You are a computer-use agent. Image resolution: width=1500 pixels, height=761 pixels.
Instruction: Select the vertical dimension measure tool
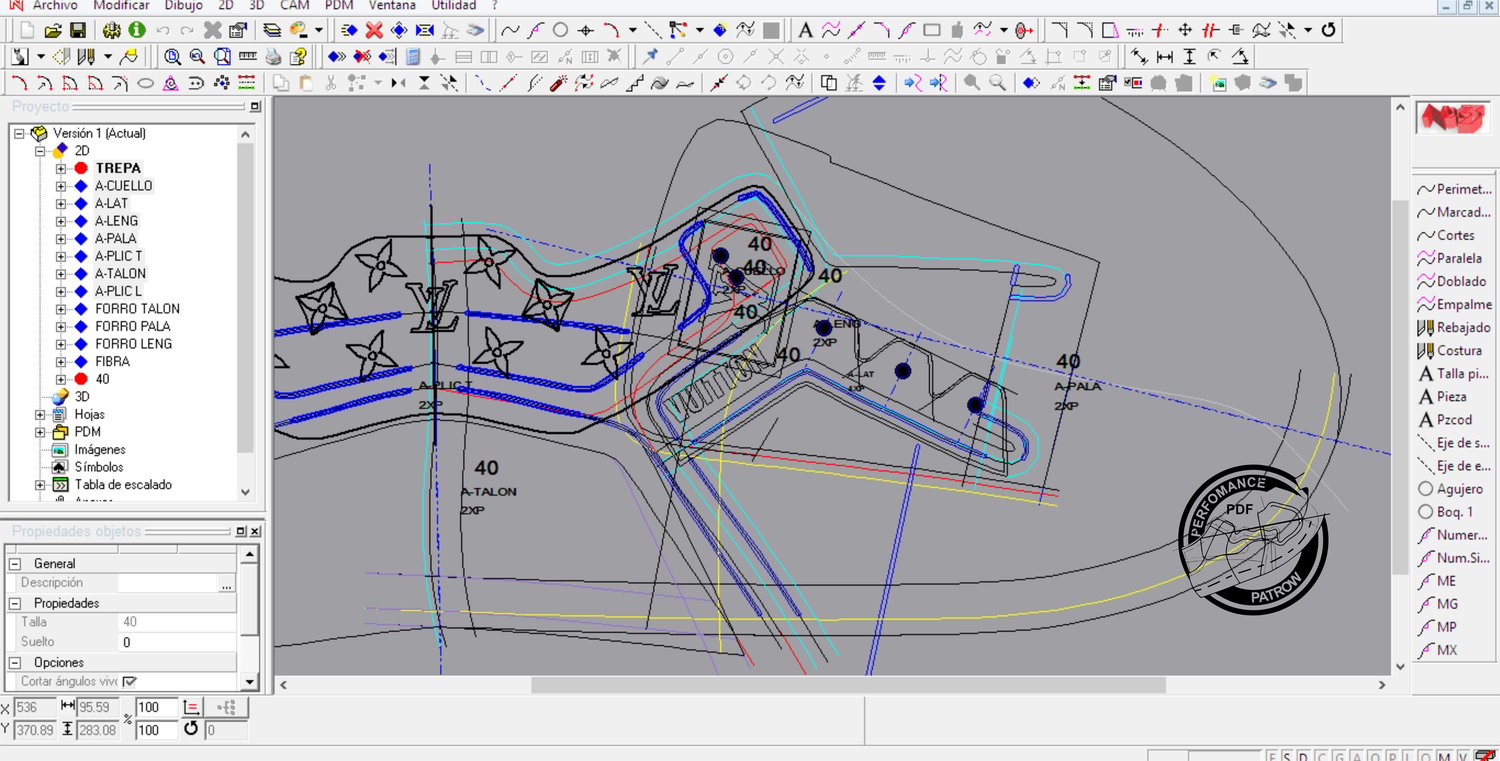coord(1189,56)
